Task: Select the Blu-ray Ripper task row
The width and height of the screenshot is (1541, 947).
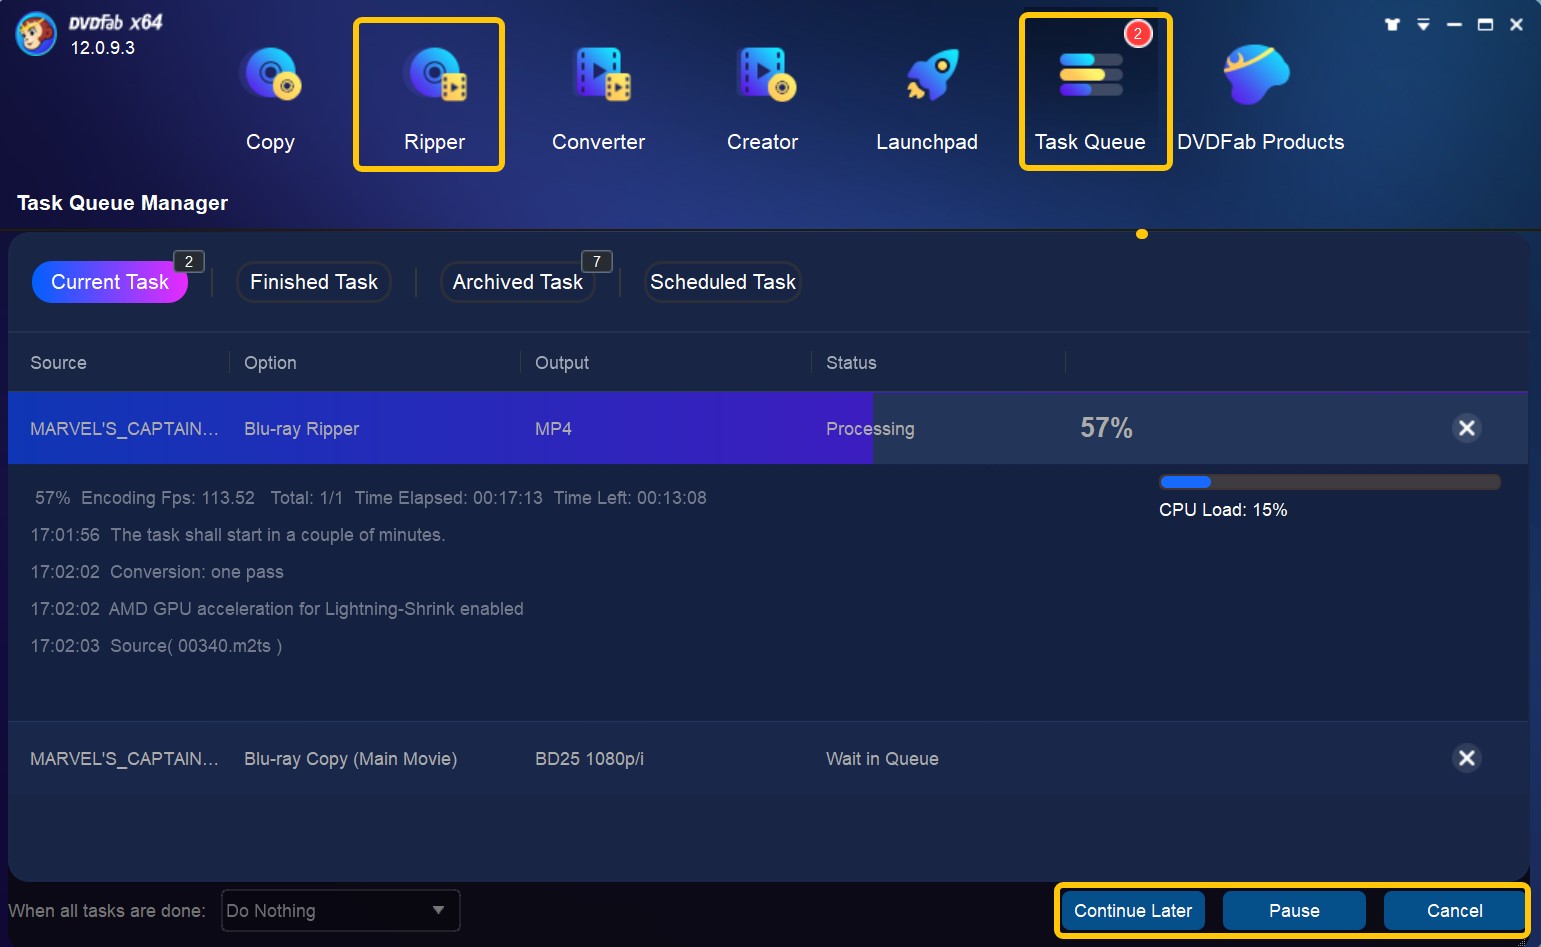Action: coord(767,428)
